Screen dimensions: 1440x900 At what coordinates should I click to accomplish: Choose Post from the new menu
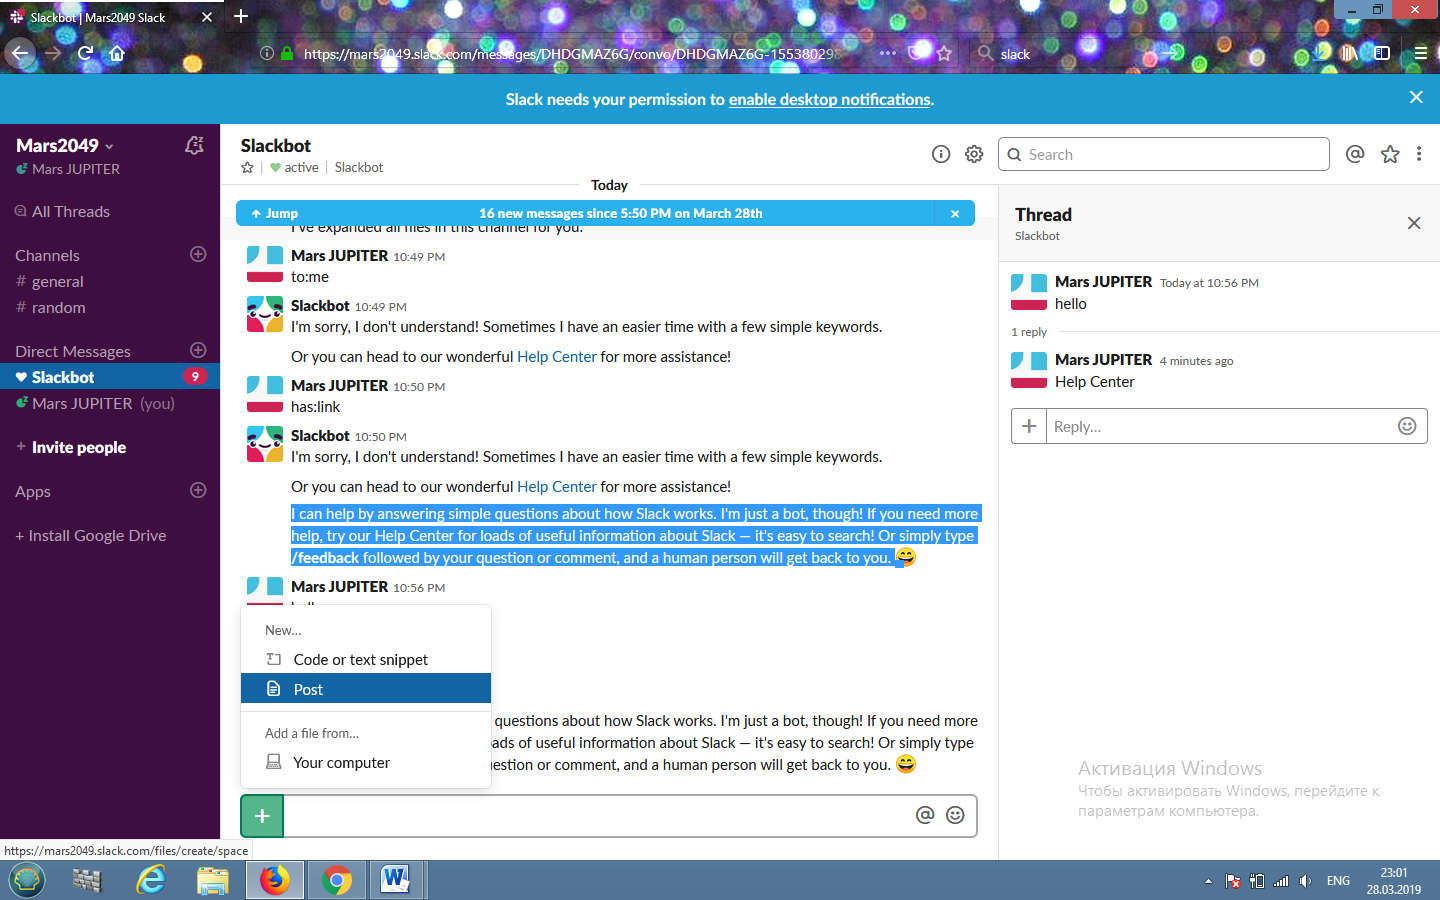tap(366, 689)
